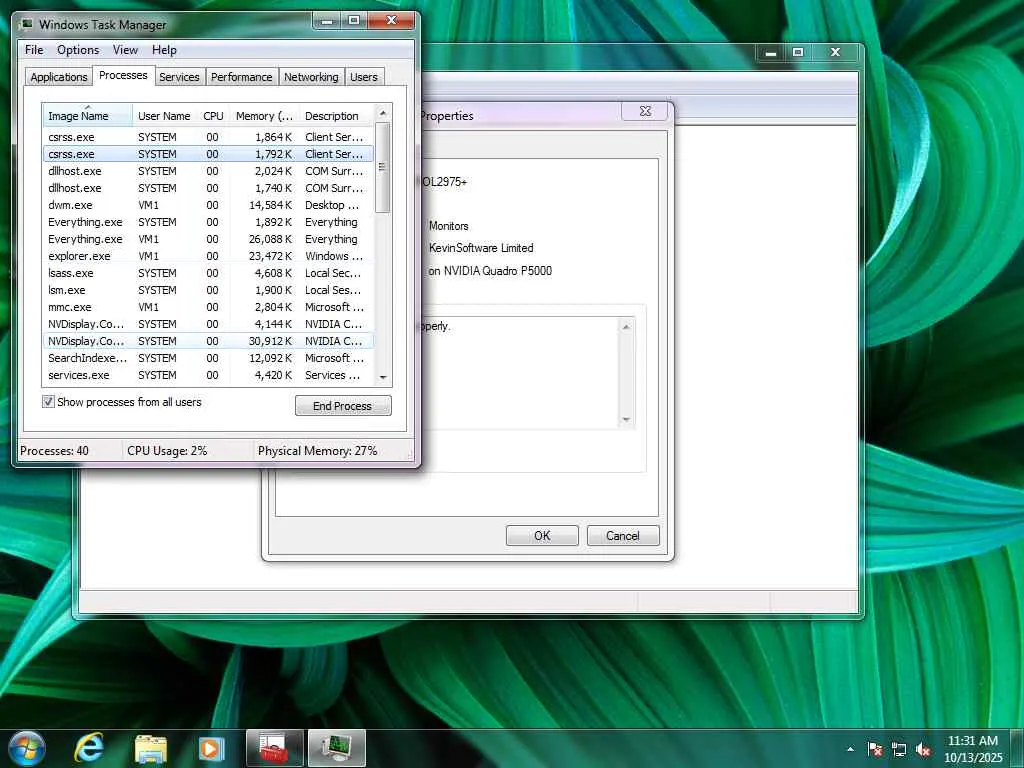Viewport: 1024px width, 768px height.
Task: Switch to the Users tab
Action: (364, 77)
